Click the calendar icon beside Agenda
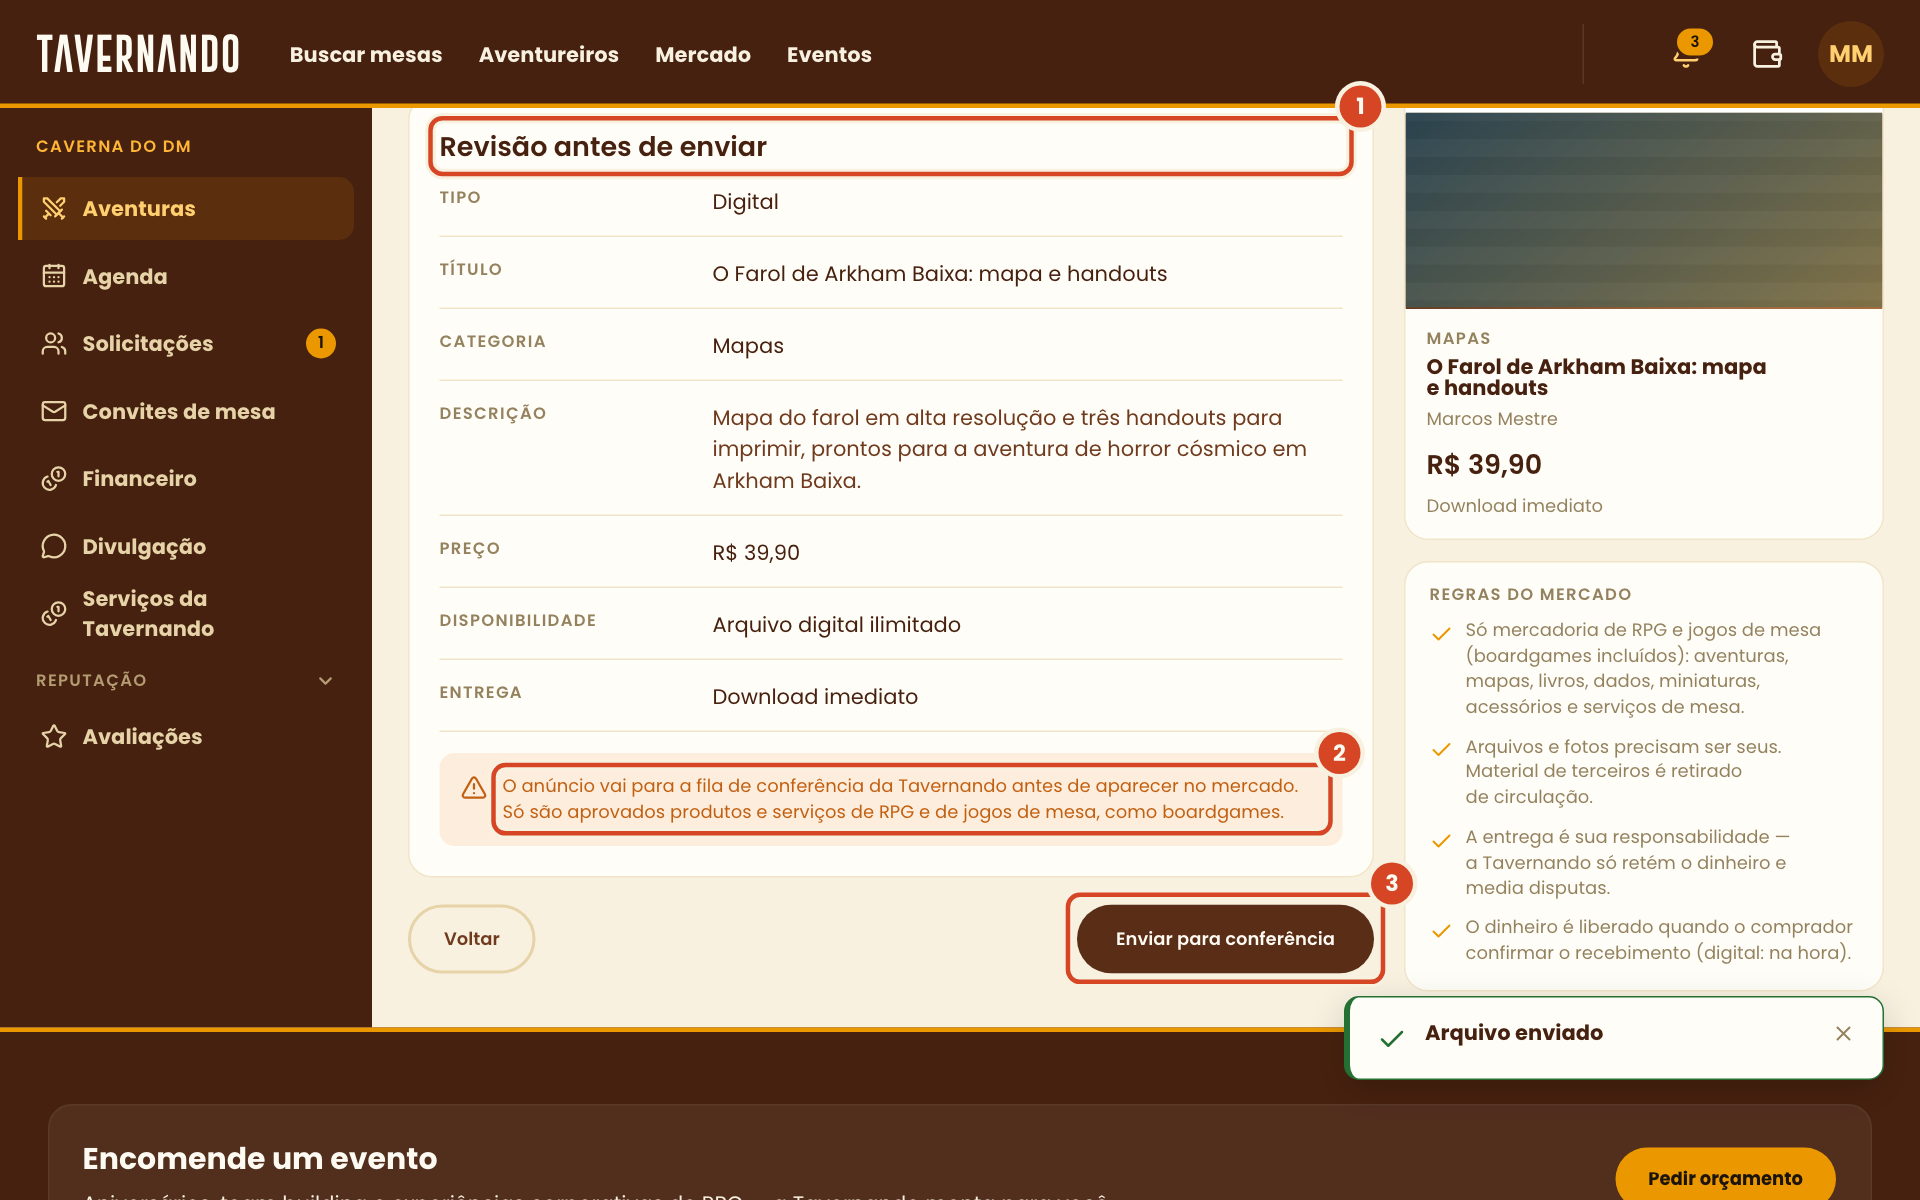 [54, 276]
